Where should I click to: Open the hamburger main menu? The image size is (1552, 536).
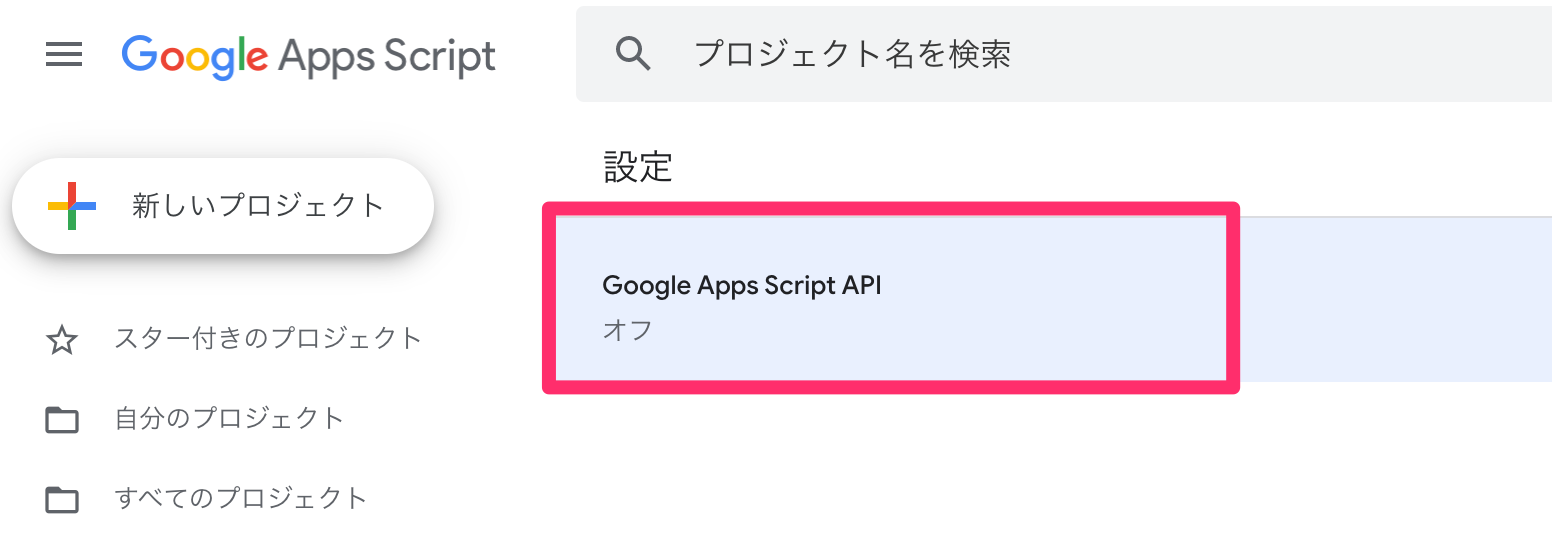pyautogui.click(x=64, y=54)
